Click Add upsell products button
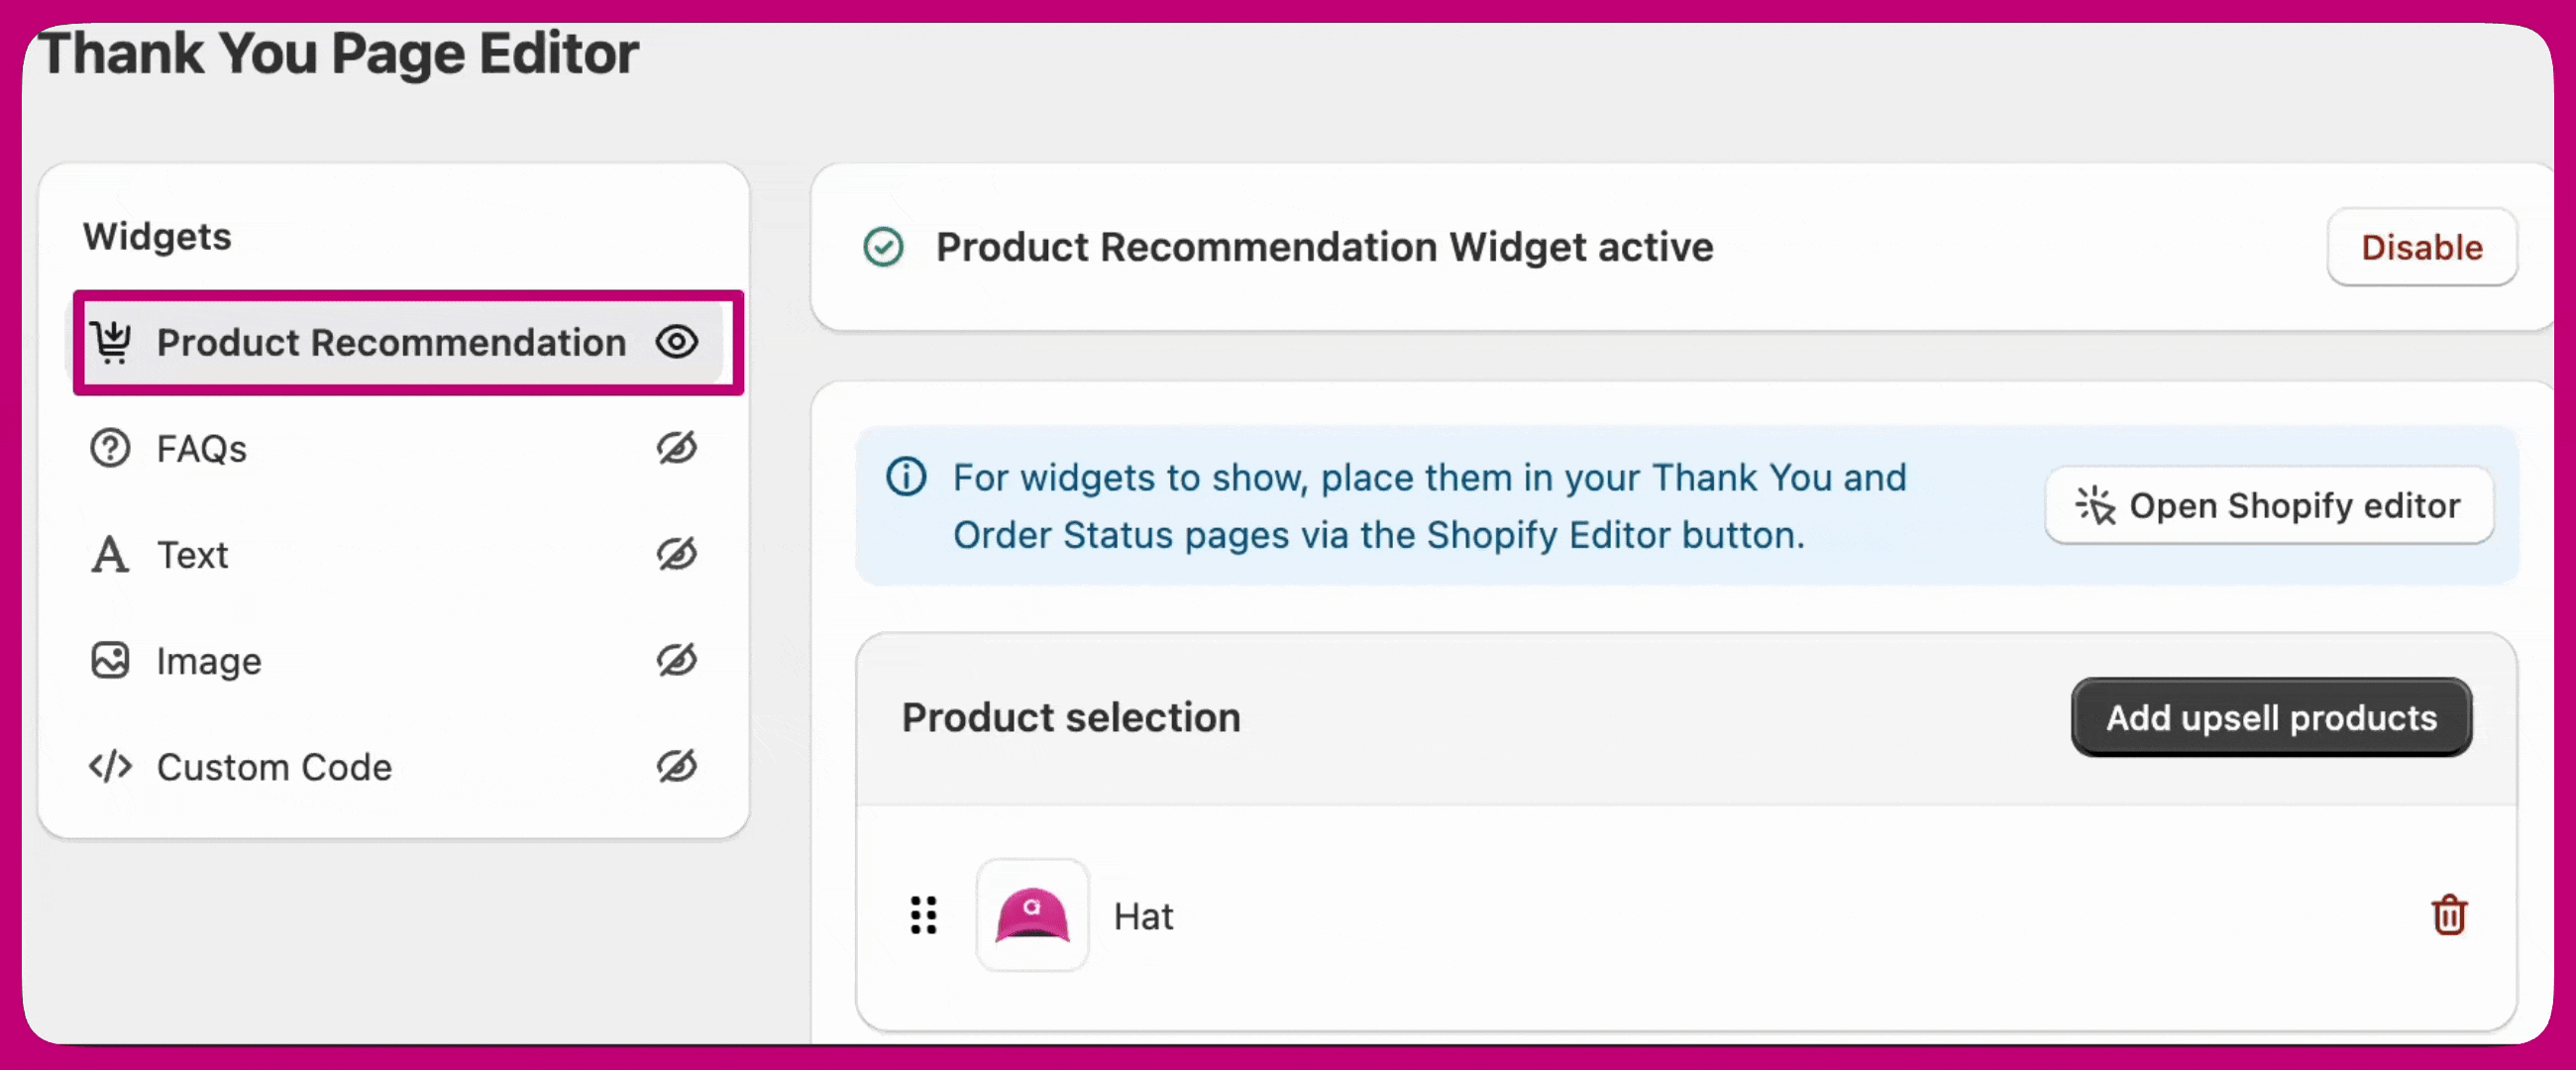 point(2271,717)
